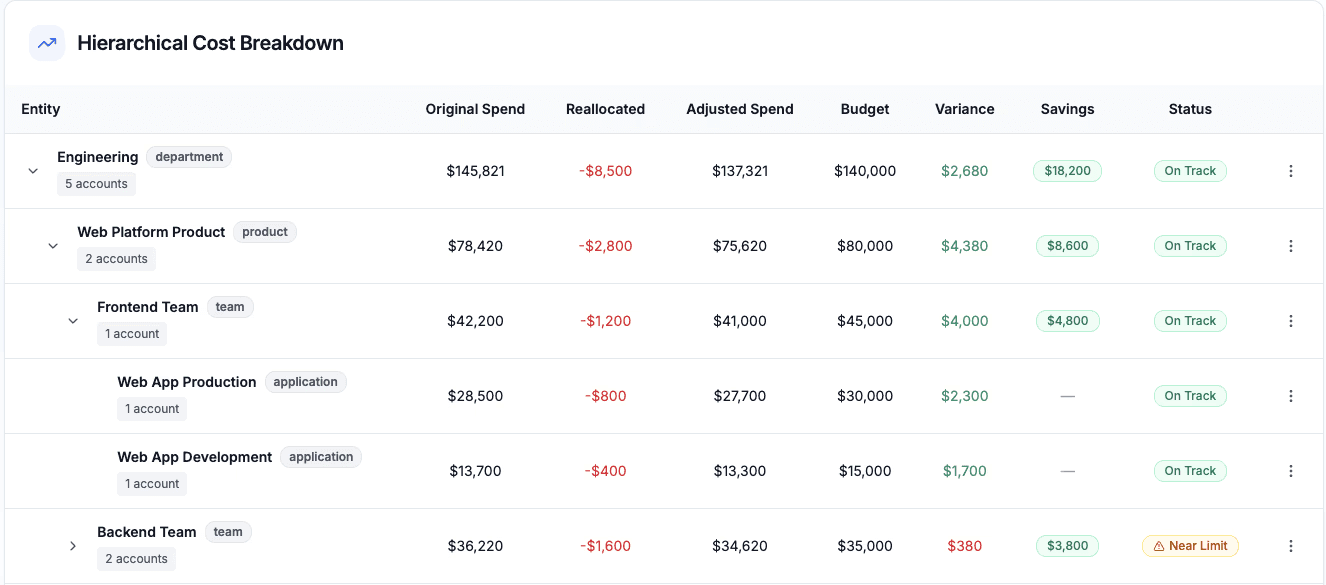1326x585 pixels.
Task: Click the Status column header
Action: tap(1190, 109)
